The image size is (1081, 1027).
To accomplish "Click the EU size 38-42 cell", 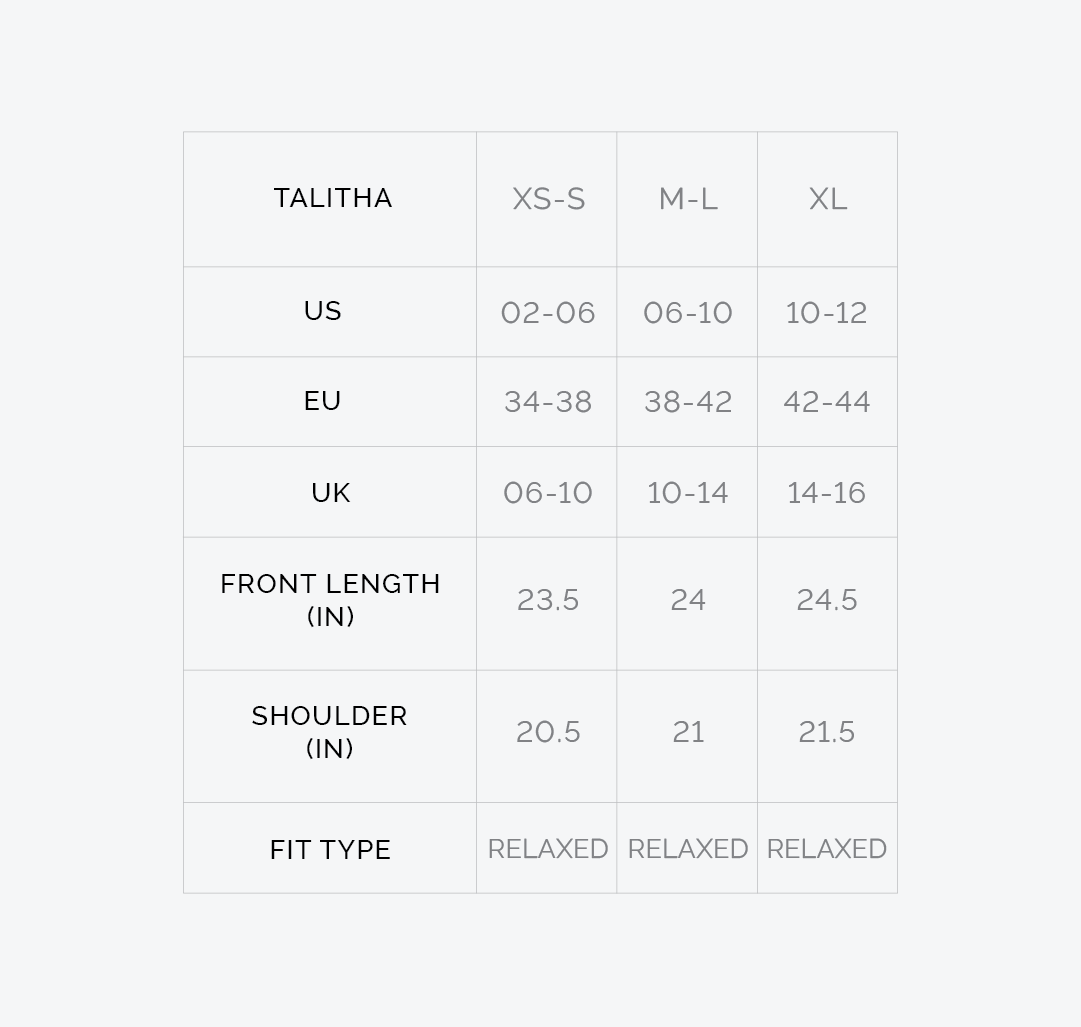I will click(x=688, y=402).
